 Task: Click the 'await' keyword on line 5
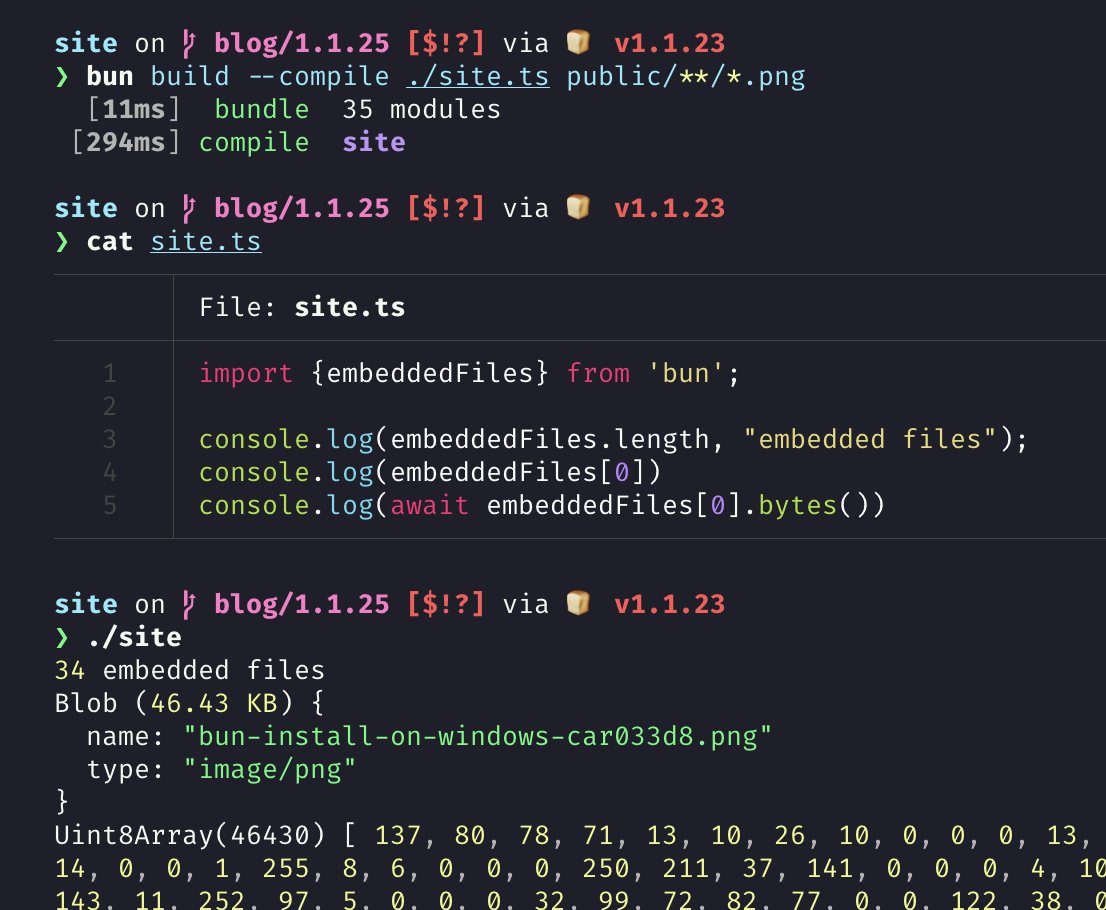click(429, 505)
